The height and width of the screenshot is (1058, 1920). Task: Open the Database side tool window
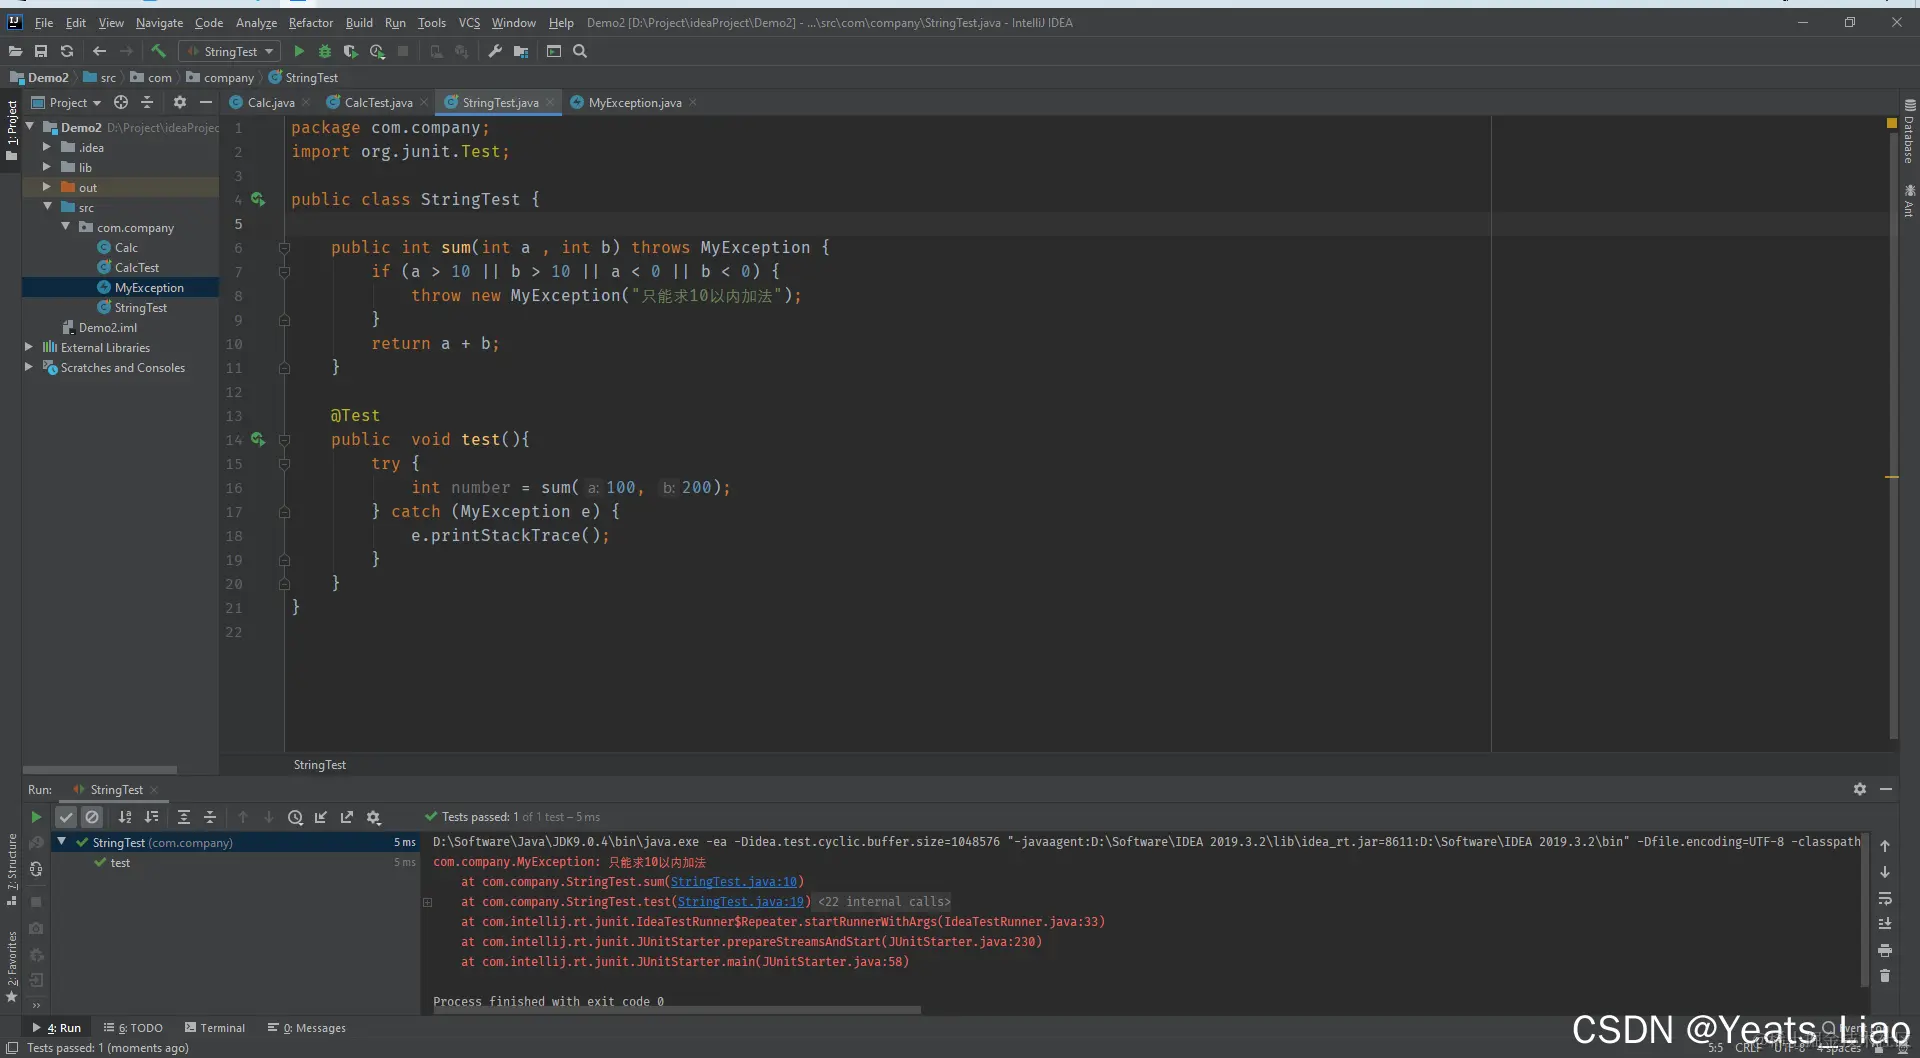tap(1909, 131)
